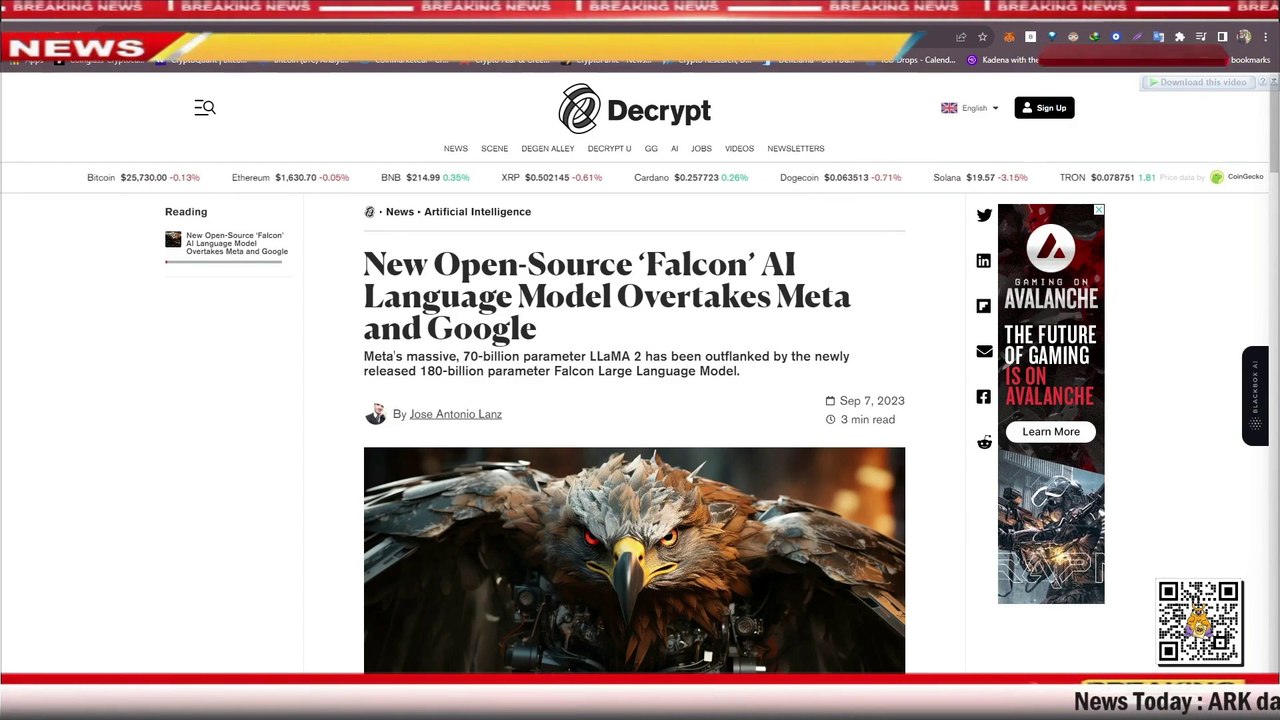Open the DECRYPT U section

point(609,149)
